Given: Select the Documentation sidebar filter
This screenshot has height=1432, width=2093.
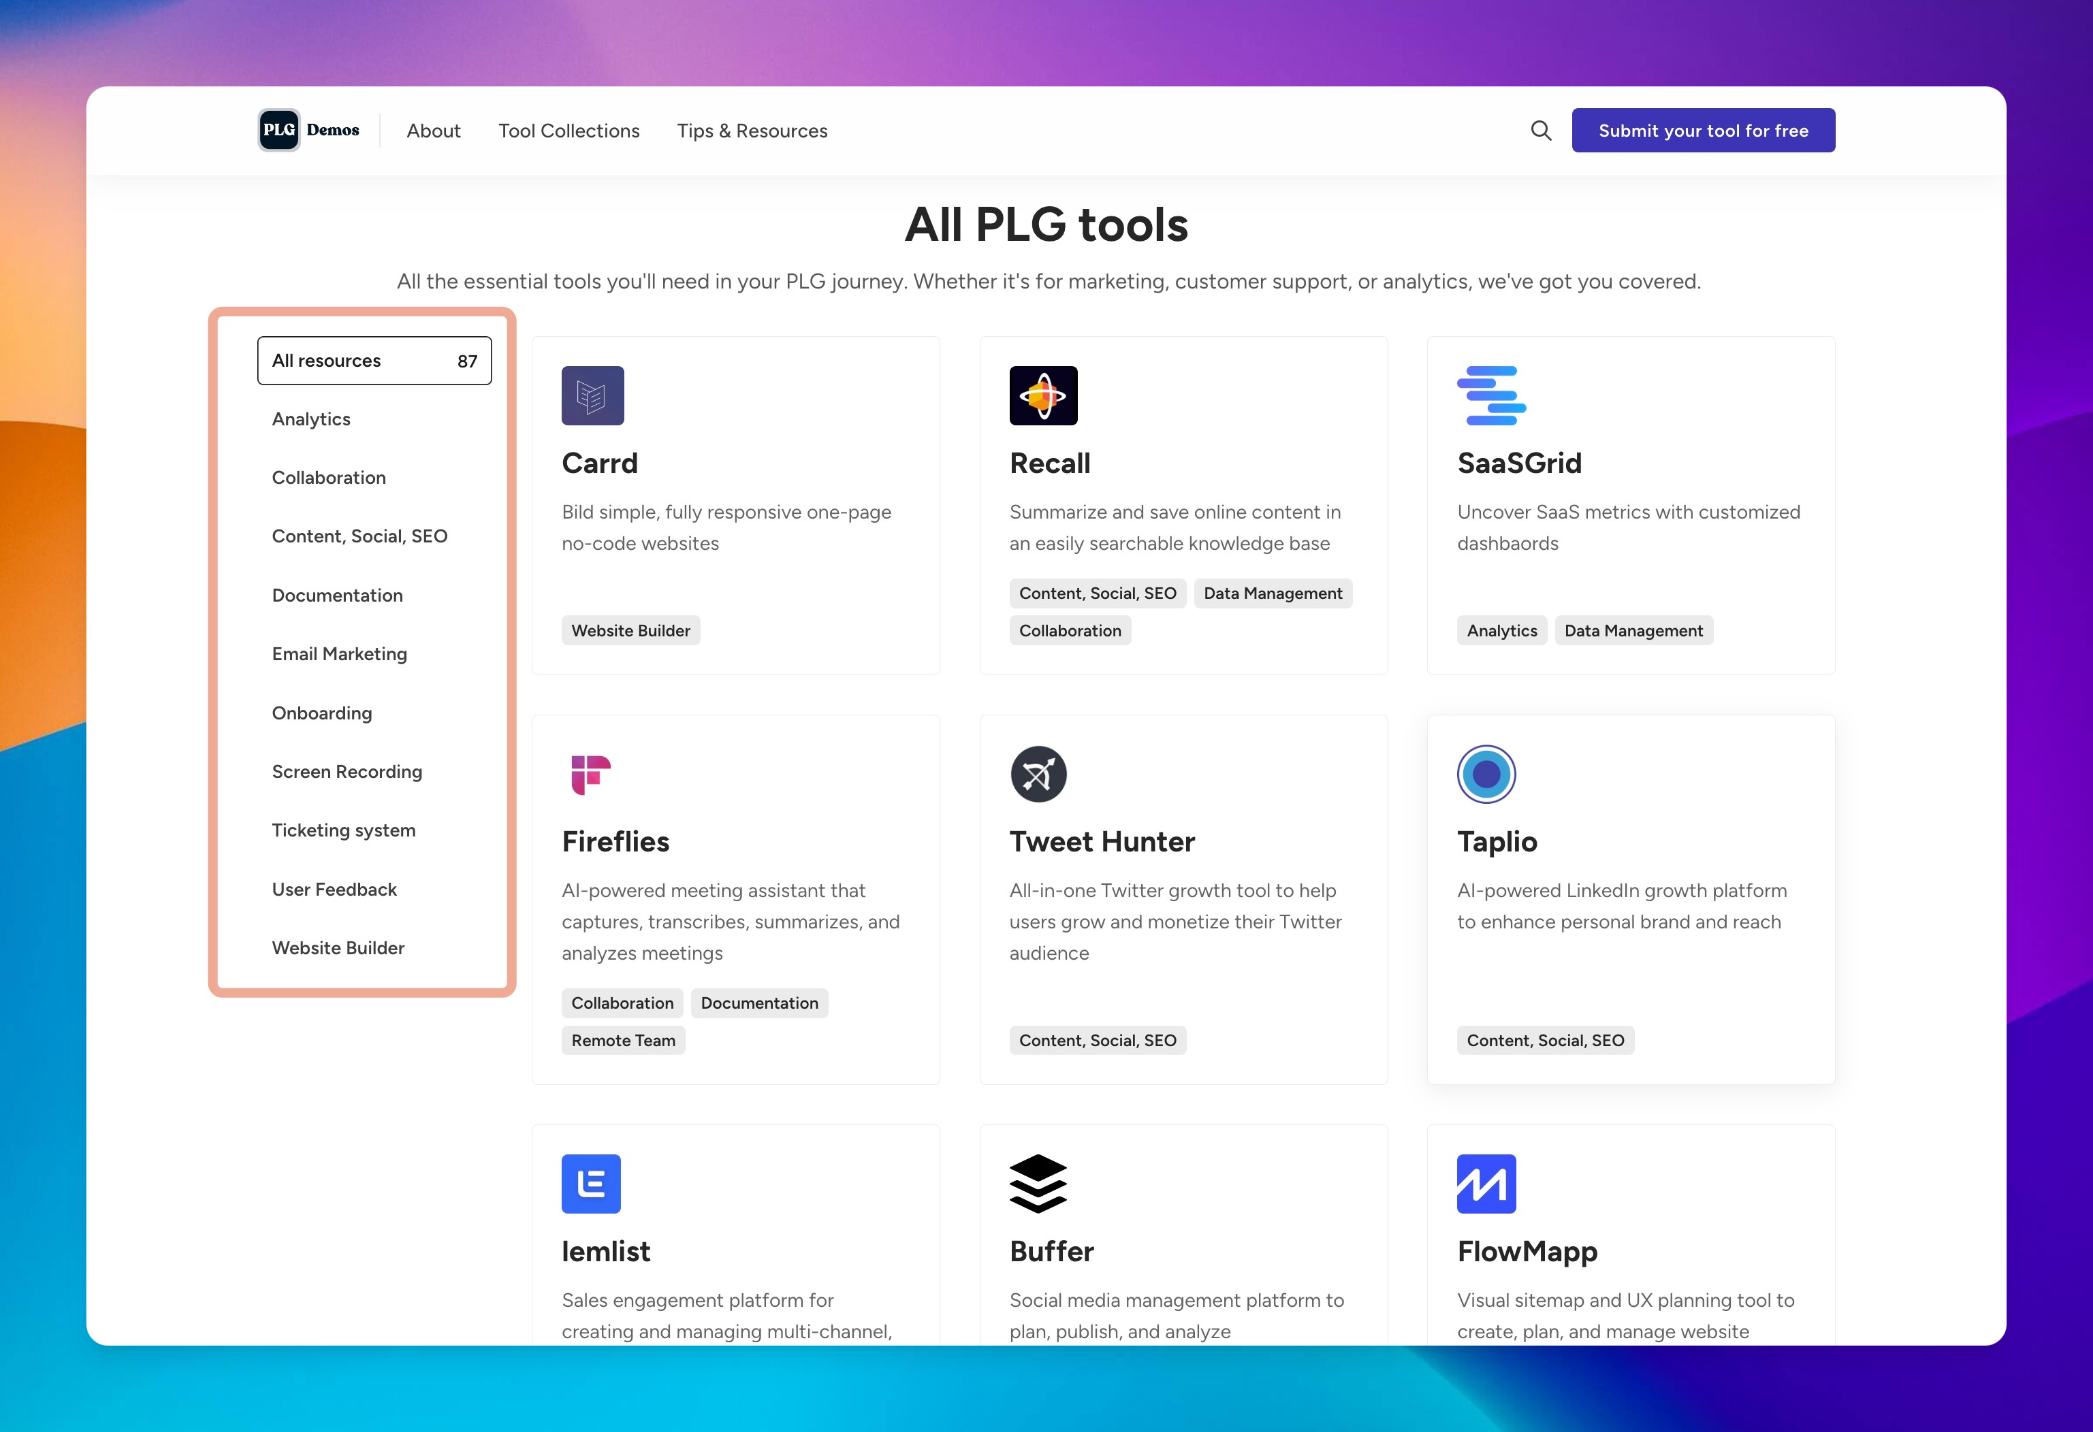Looking at the screenshot, I should 337,595.
